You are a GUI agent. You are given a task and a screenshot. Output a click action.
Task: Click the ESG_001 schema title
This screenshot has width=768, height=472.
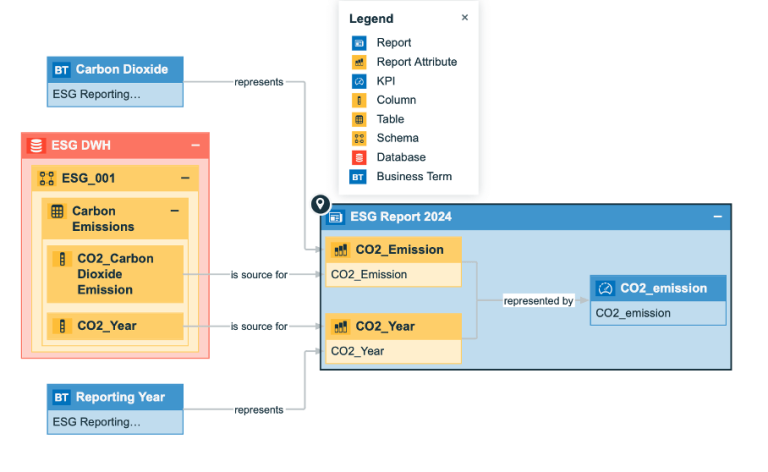click(88, 178)
